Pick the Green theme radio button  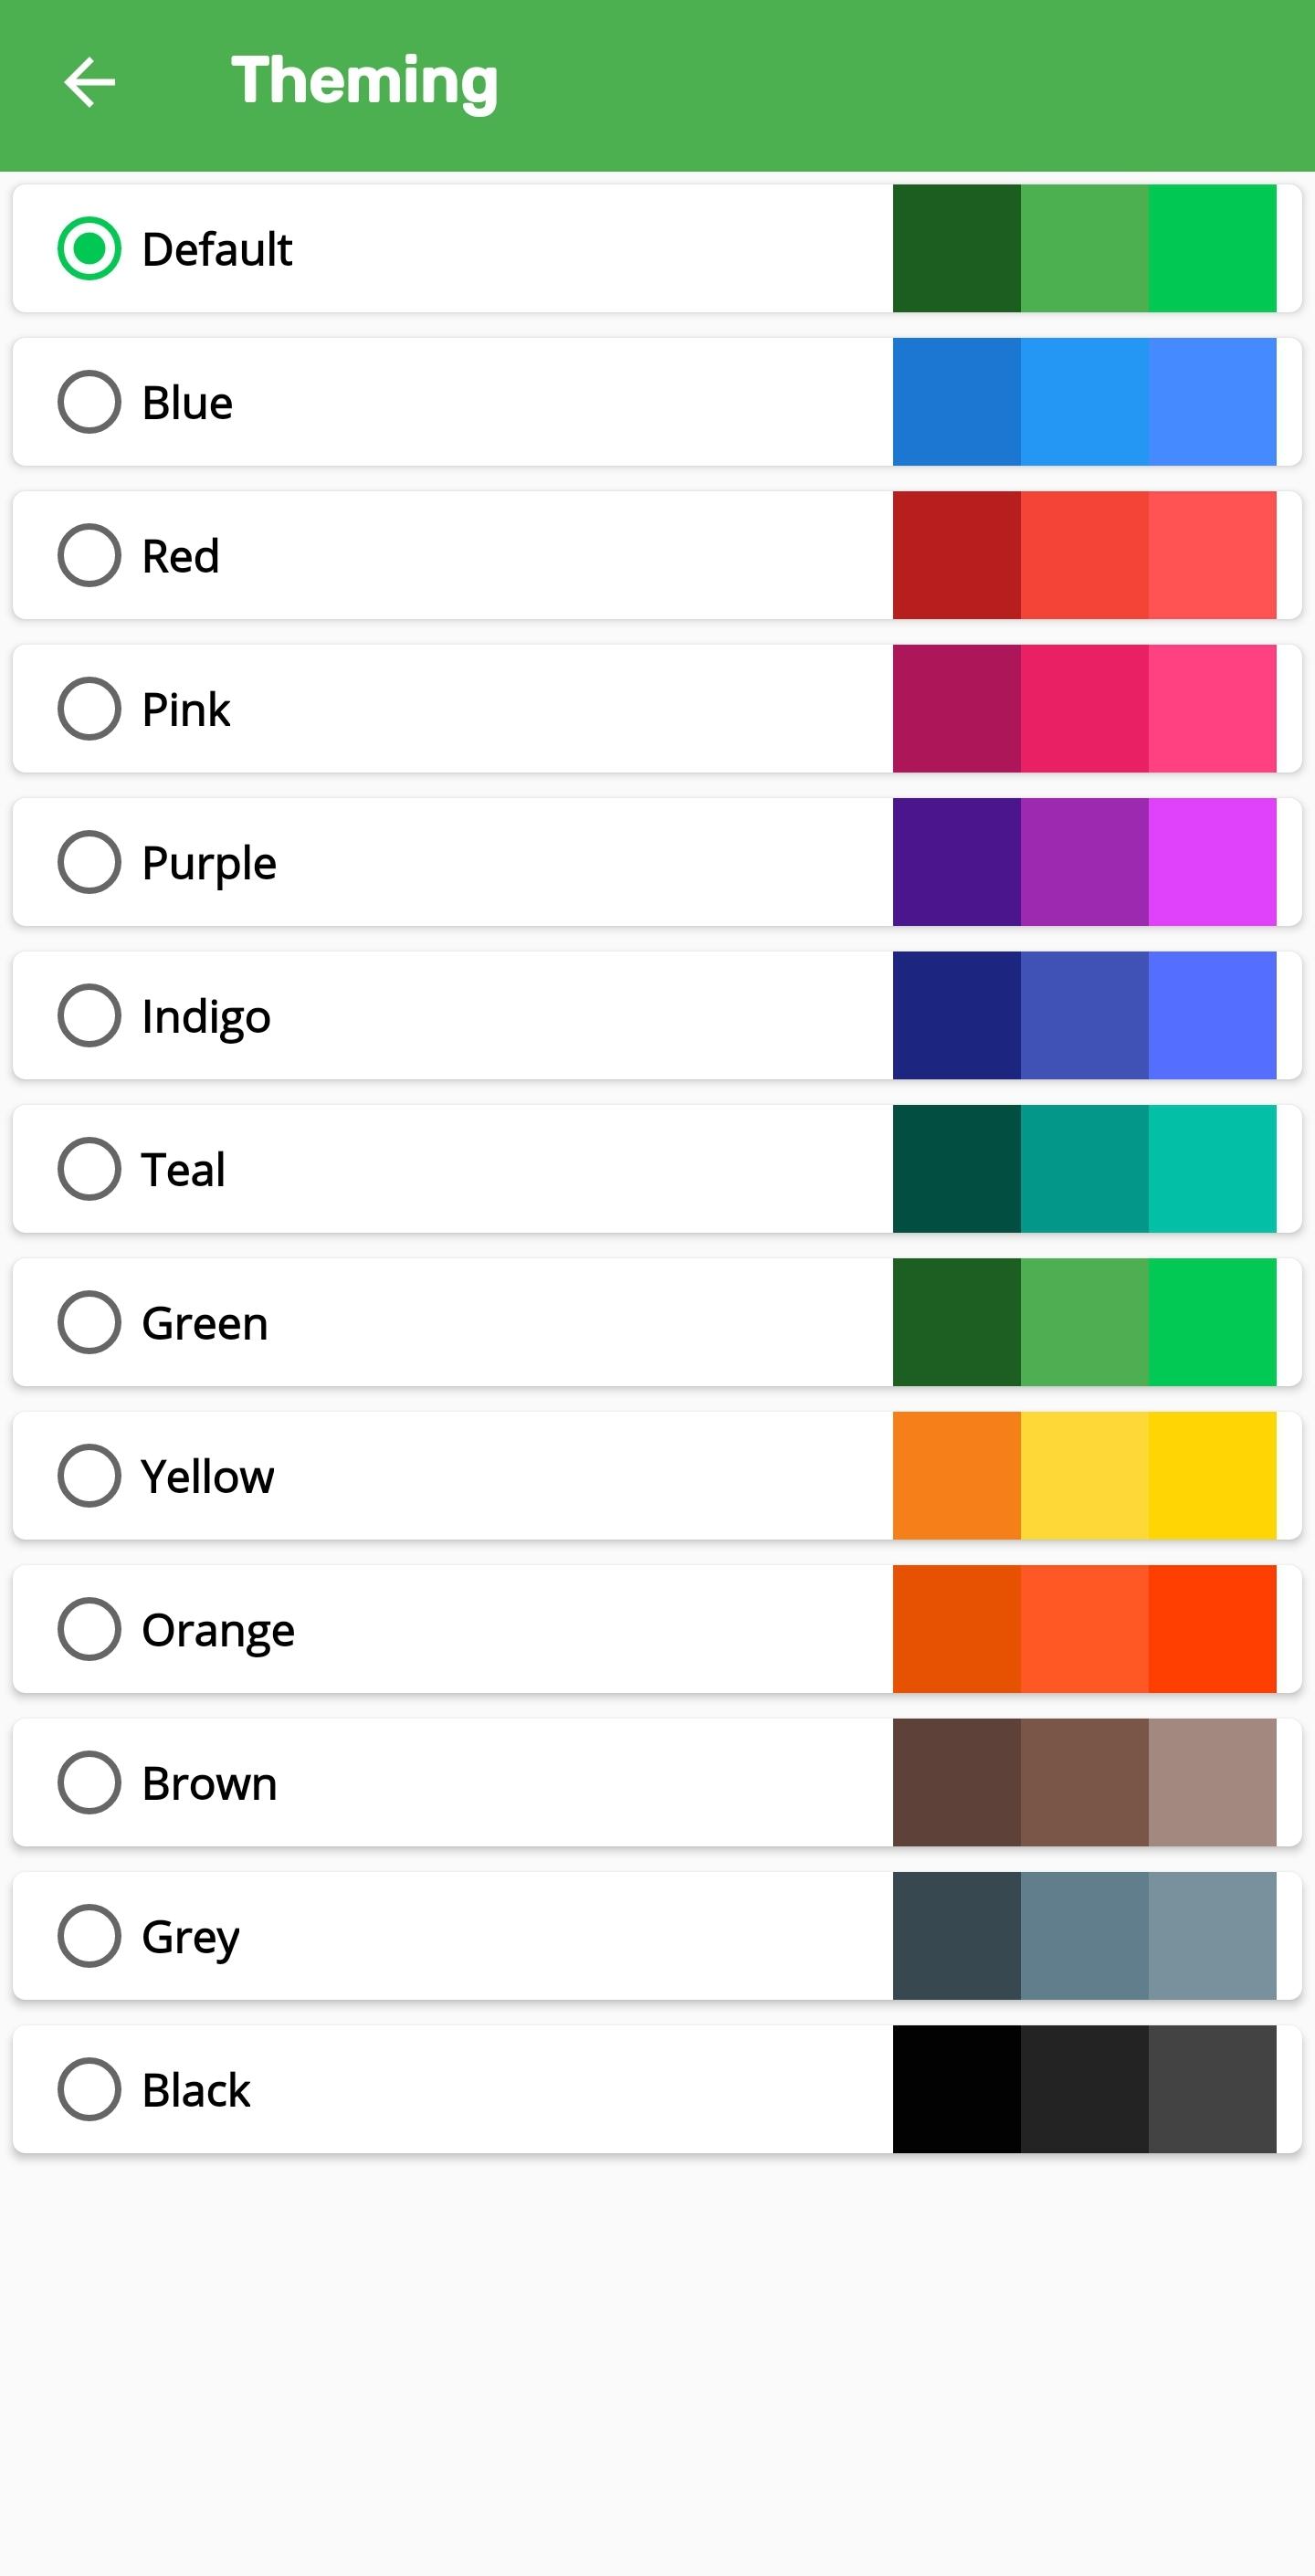tap(89, 1323)
